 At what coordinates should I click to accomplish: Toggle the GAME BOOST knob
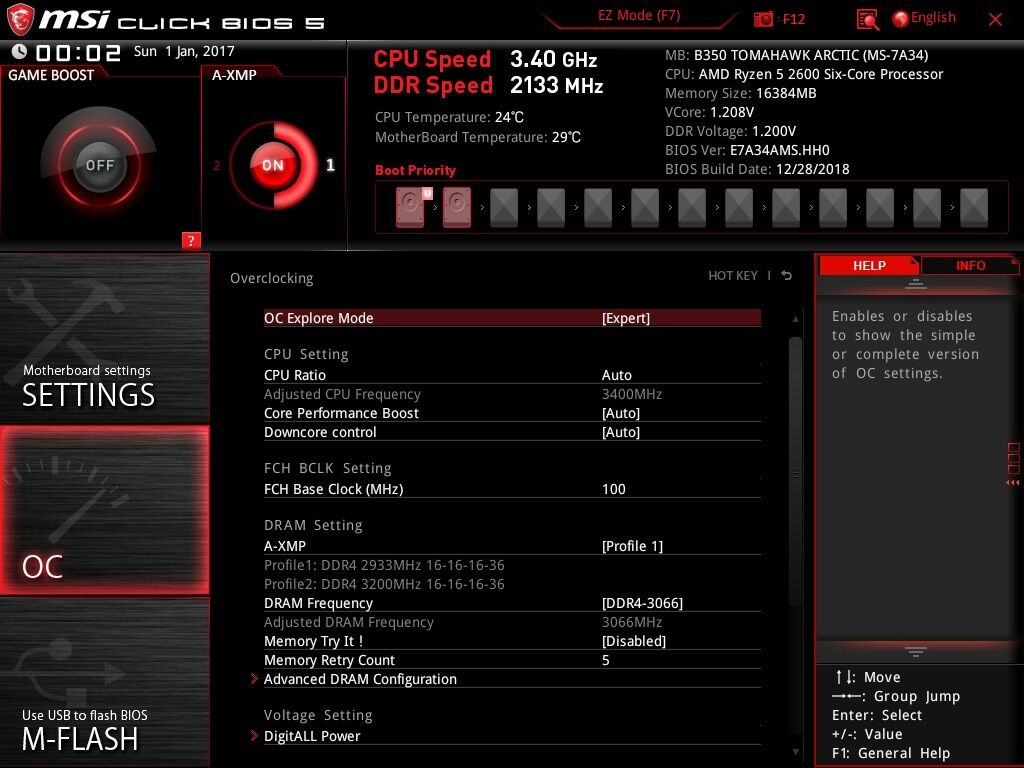[99, 165]
